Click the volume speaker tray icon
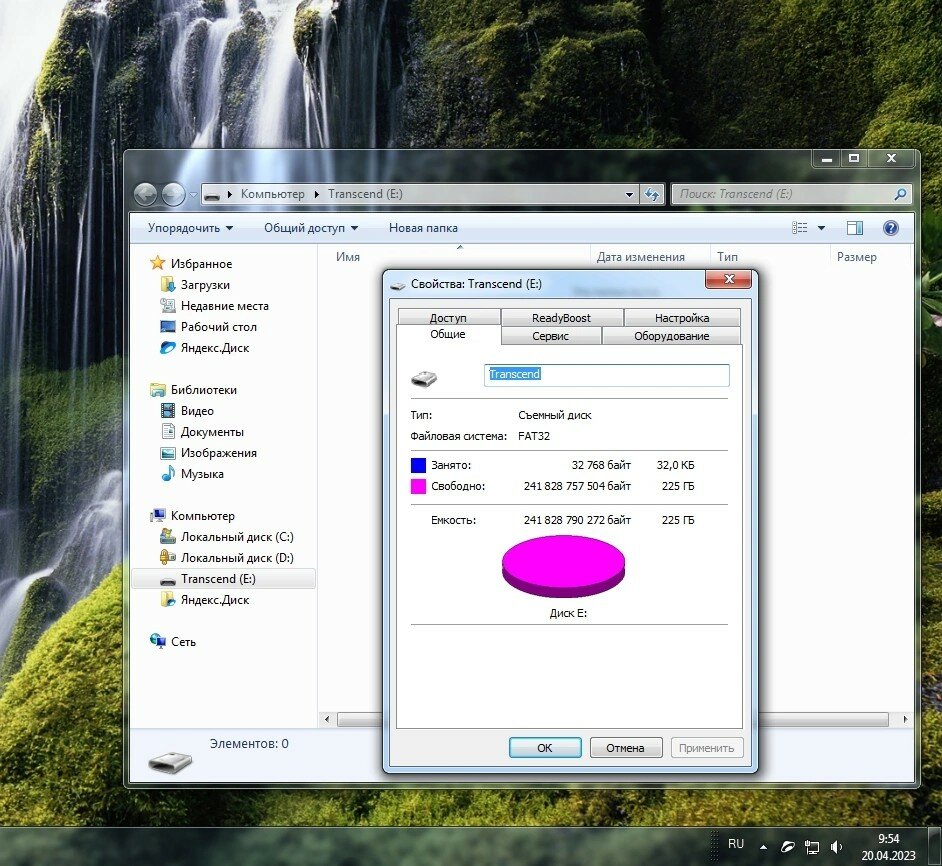This screenshot has width=942, height=866. (x=836, y=847)
